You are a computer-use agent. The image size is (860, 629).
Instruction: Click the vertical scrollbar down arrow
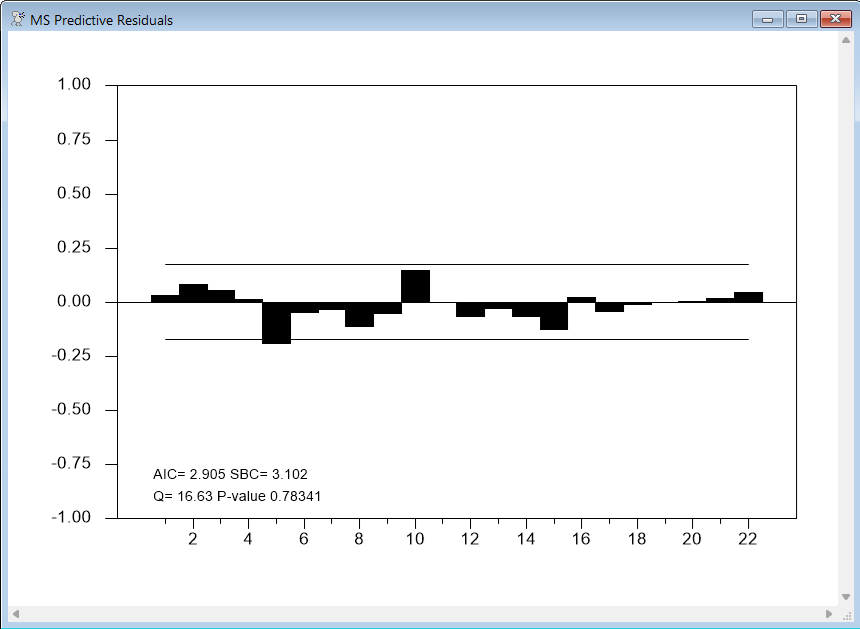(845, 597)
